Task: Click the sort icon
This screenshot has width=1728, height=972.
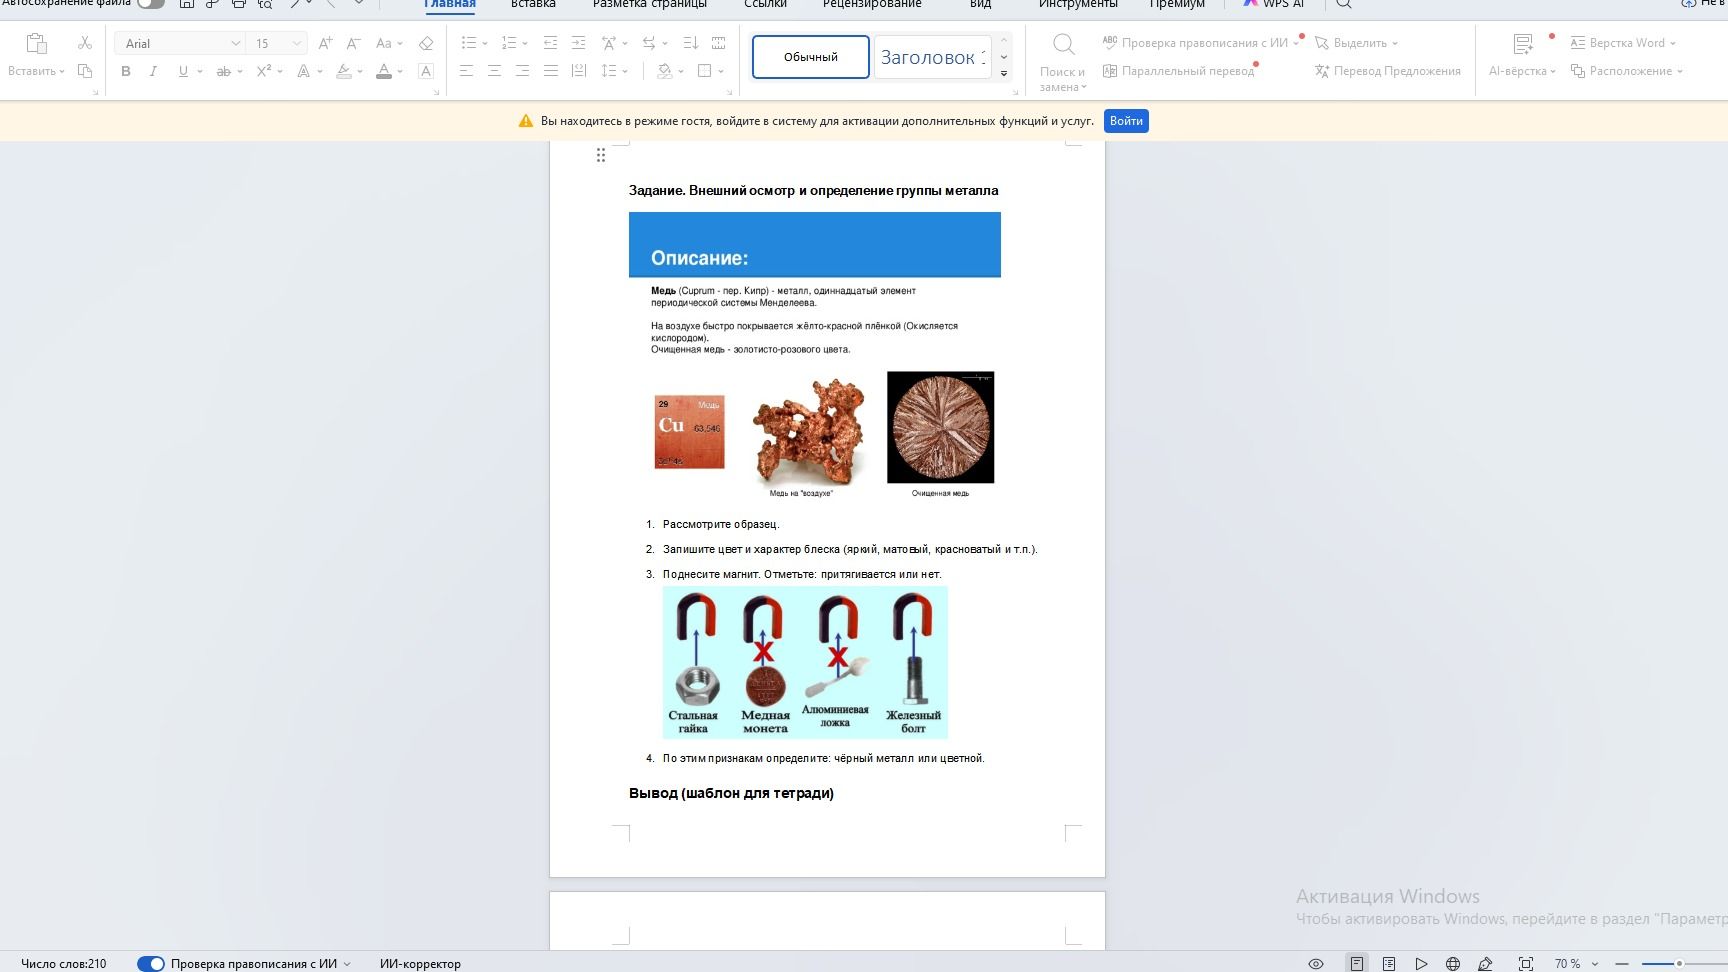Action: click(x=690, y=43)
